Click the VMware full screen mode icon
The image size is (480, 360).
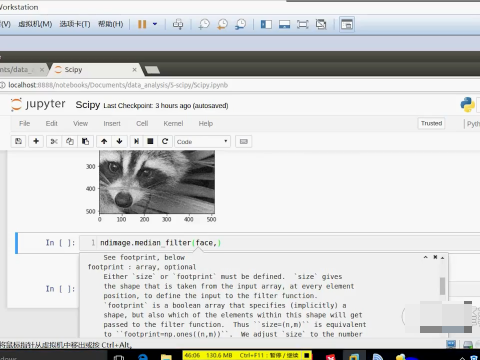click(302, 24)
